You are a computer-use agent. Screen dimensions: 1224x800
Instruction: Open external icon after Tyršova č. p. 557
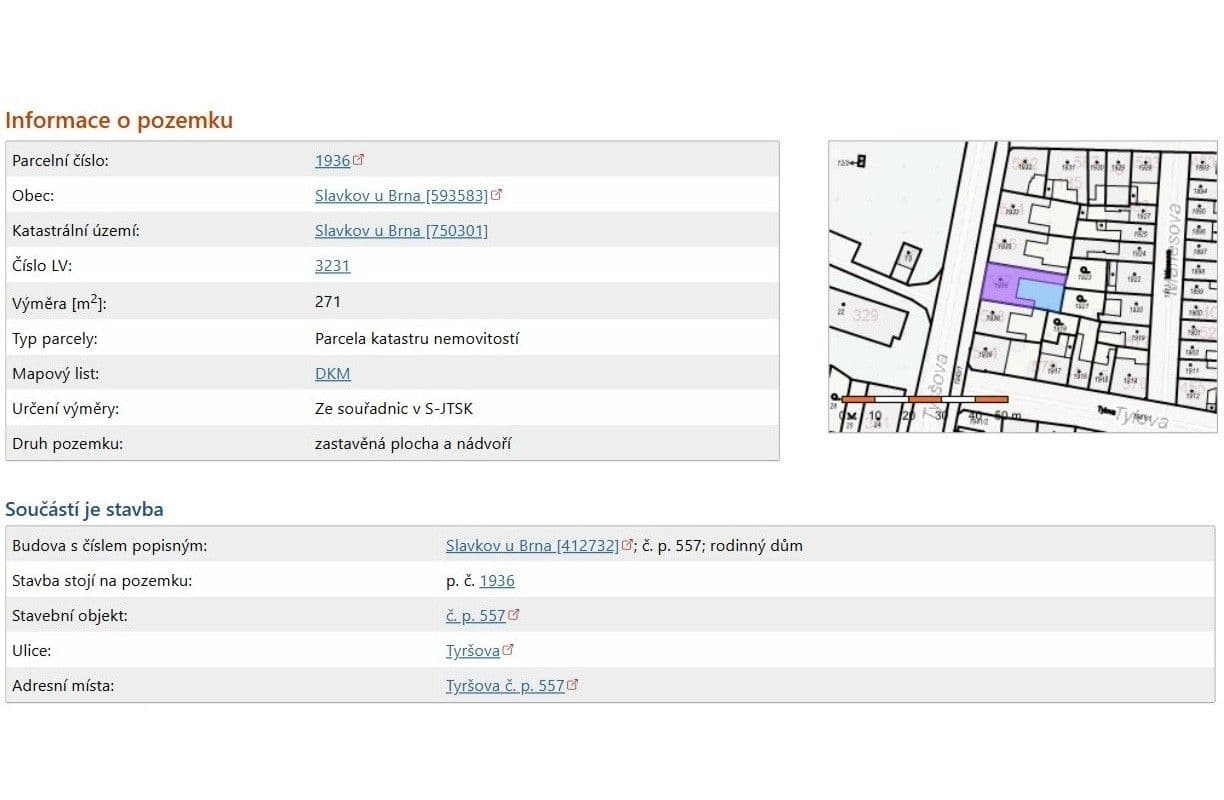point(573,685)
